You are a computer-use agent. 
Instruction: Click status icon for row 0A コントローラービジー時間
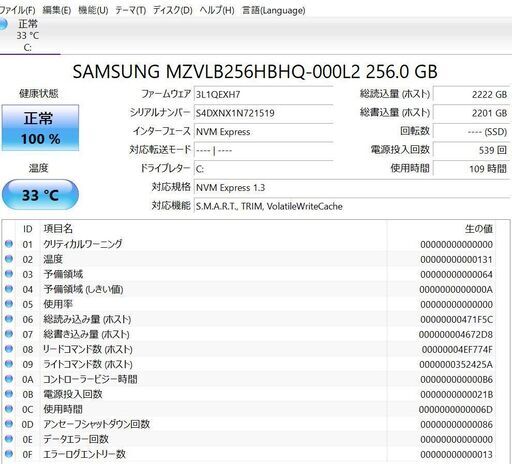pyautogui.click(x=9, y=379)
